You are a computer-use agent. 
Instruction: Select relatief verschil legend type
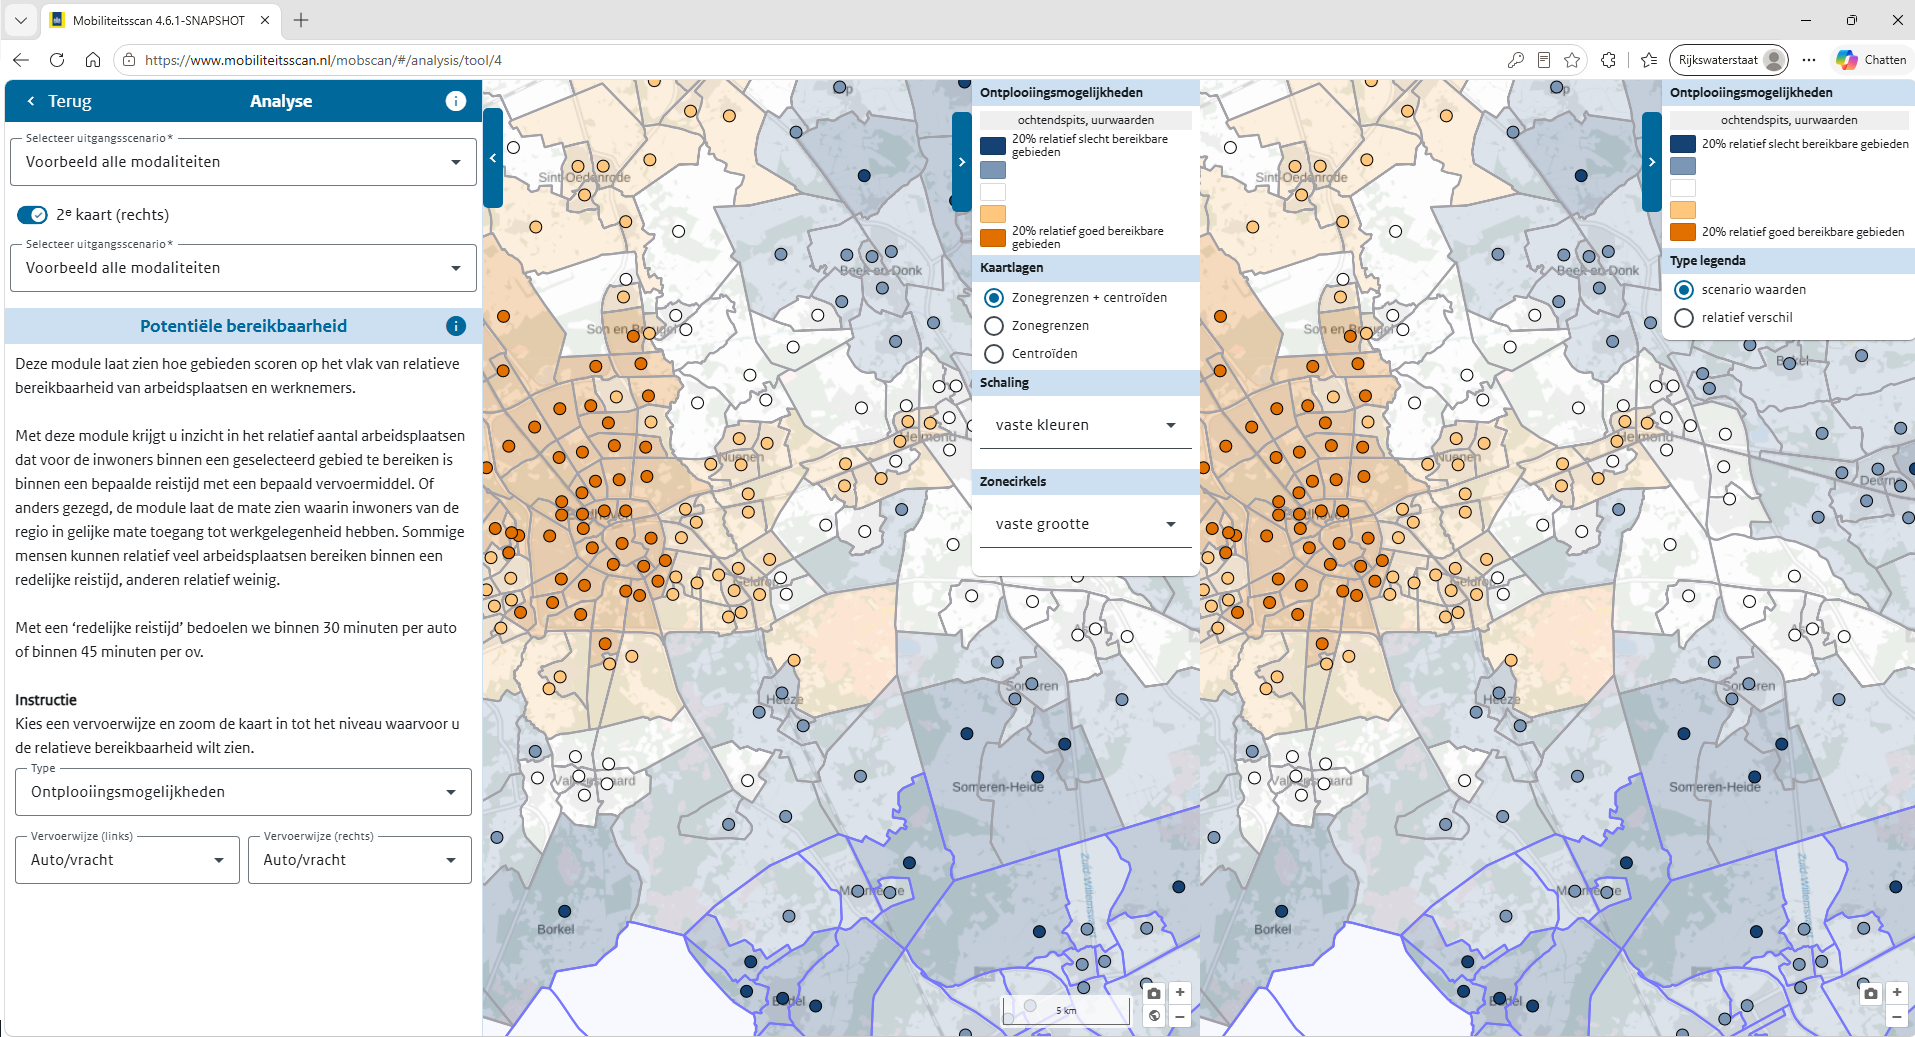1684,318
